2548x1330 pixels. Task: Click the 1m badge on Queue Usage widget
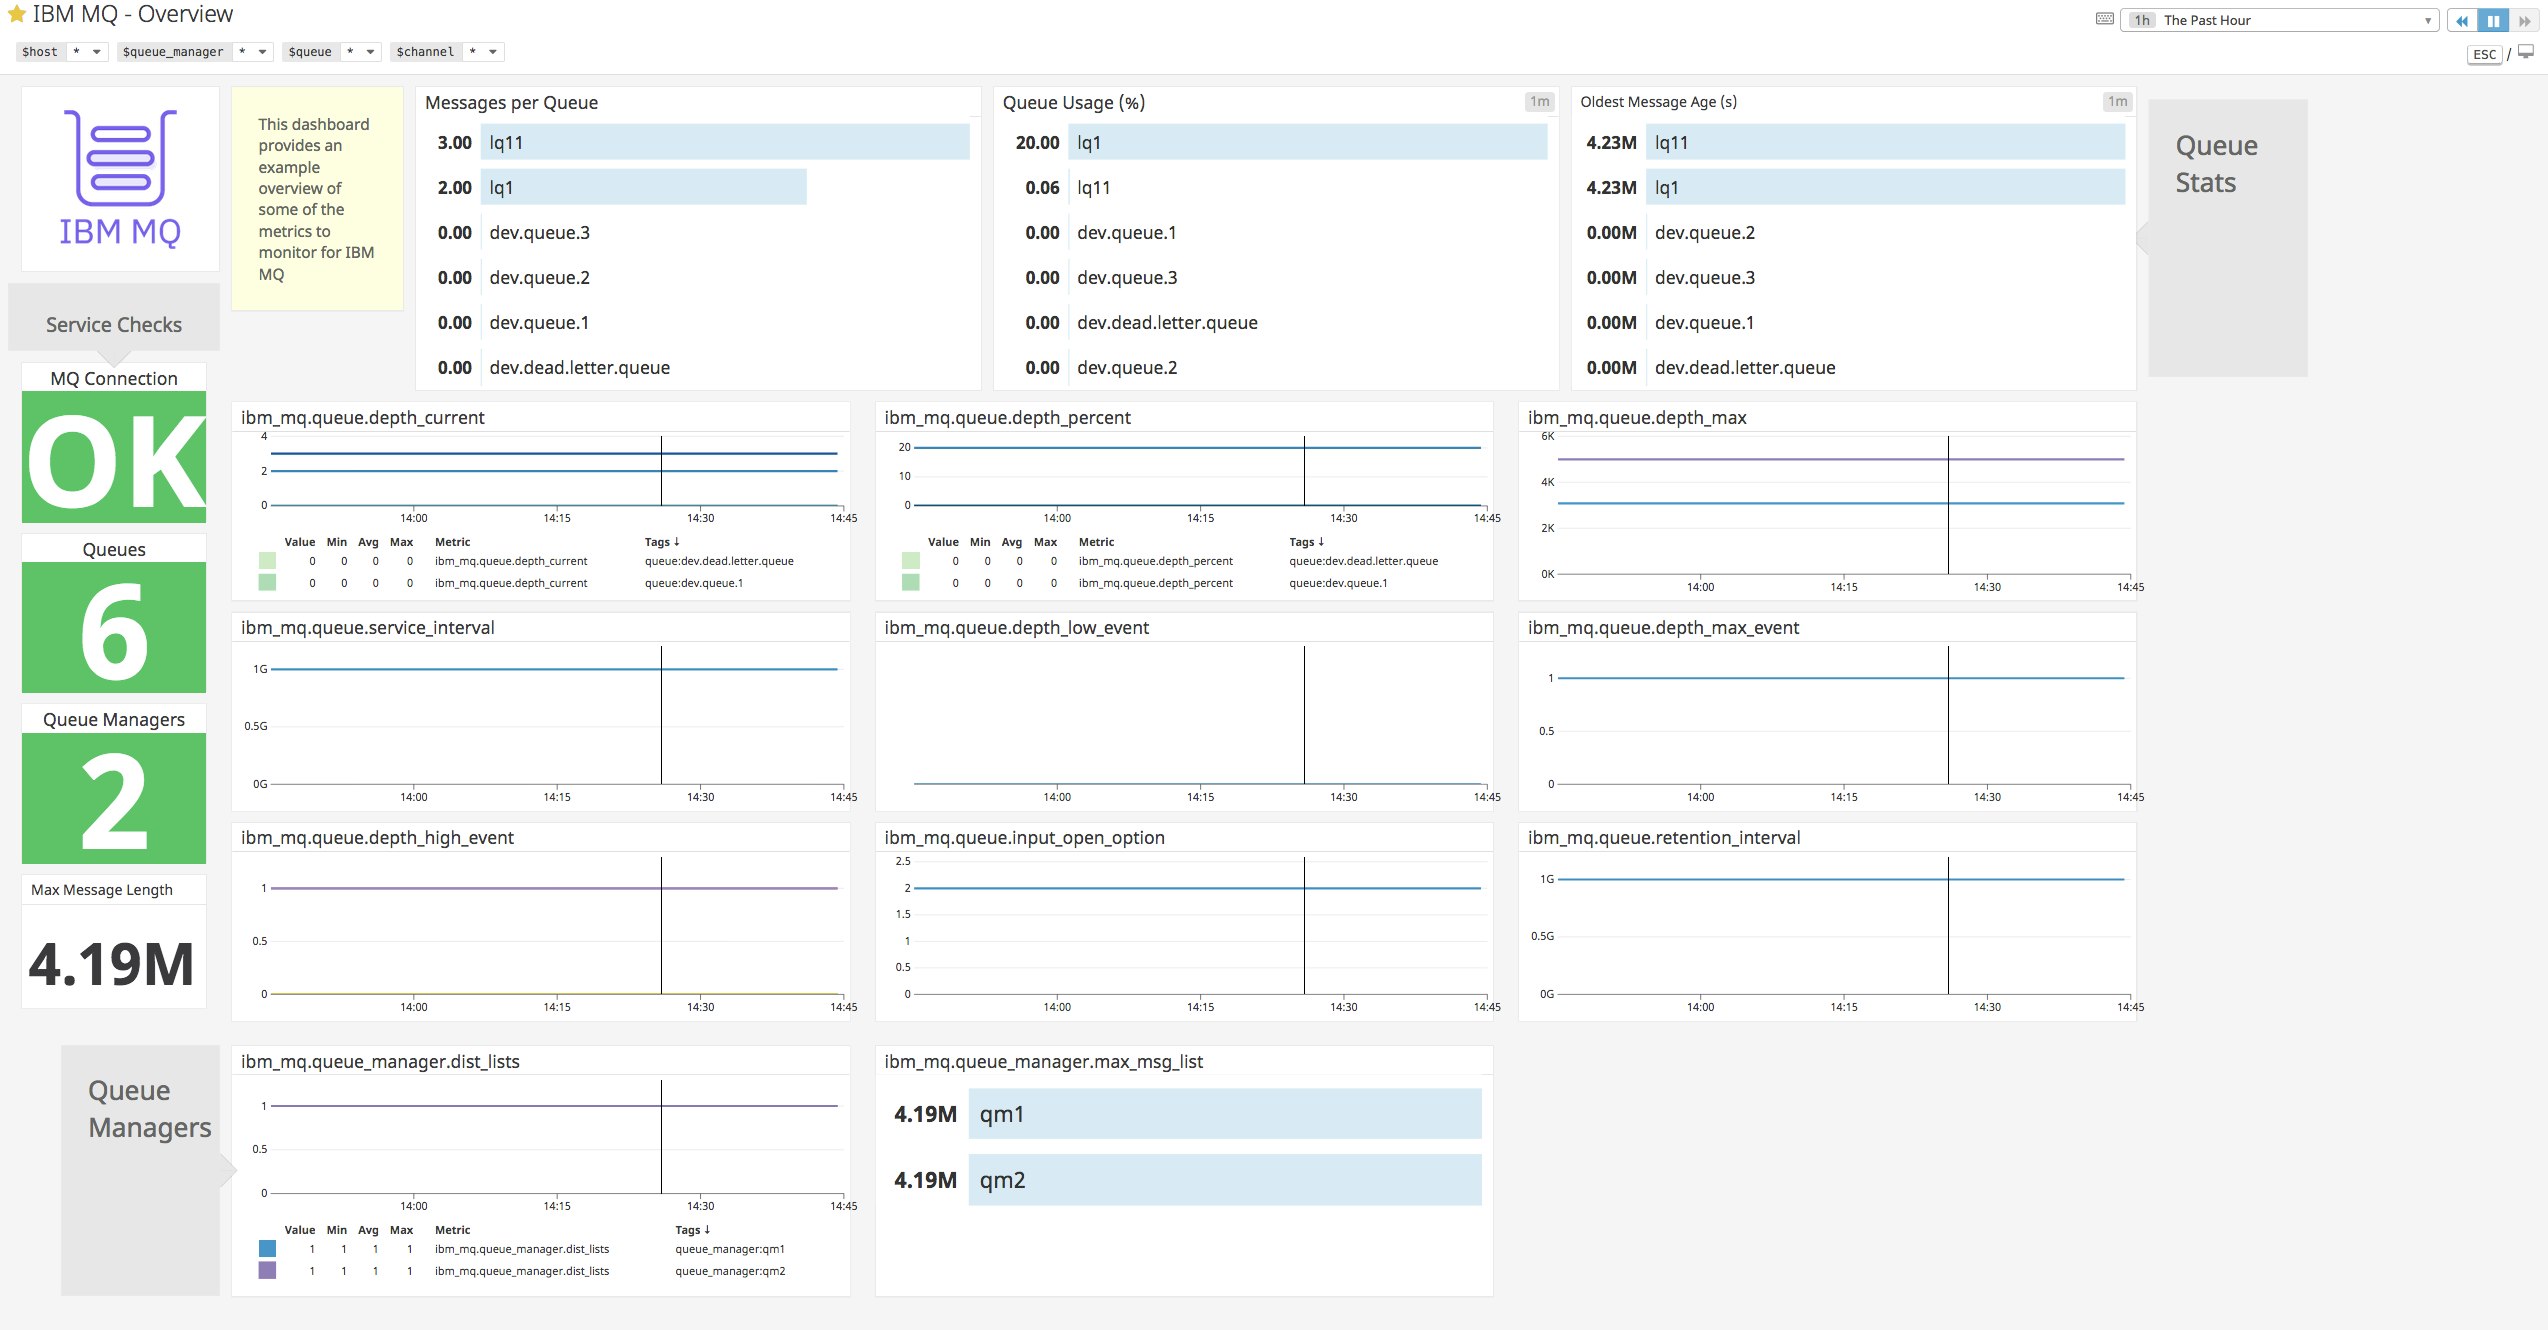point(1540,101)
